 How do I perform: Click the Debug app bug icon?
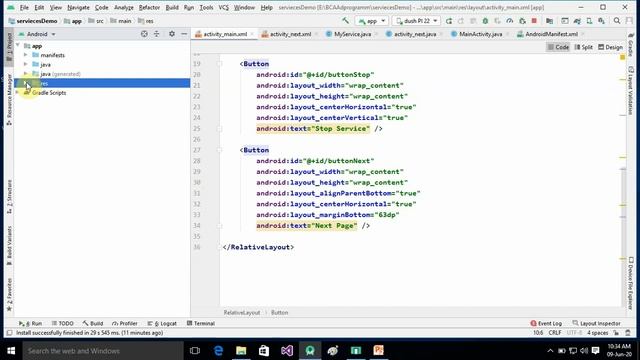point(485,21)
